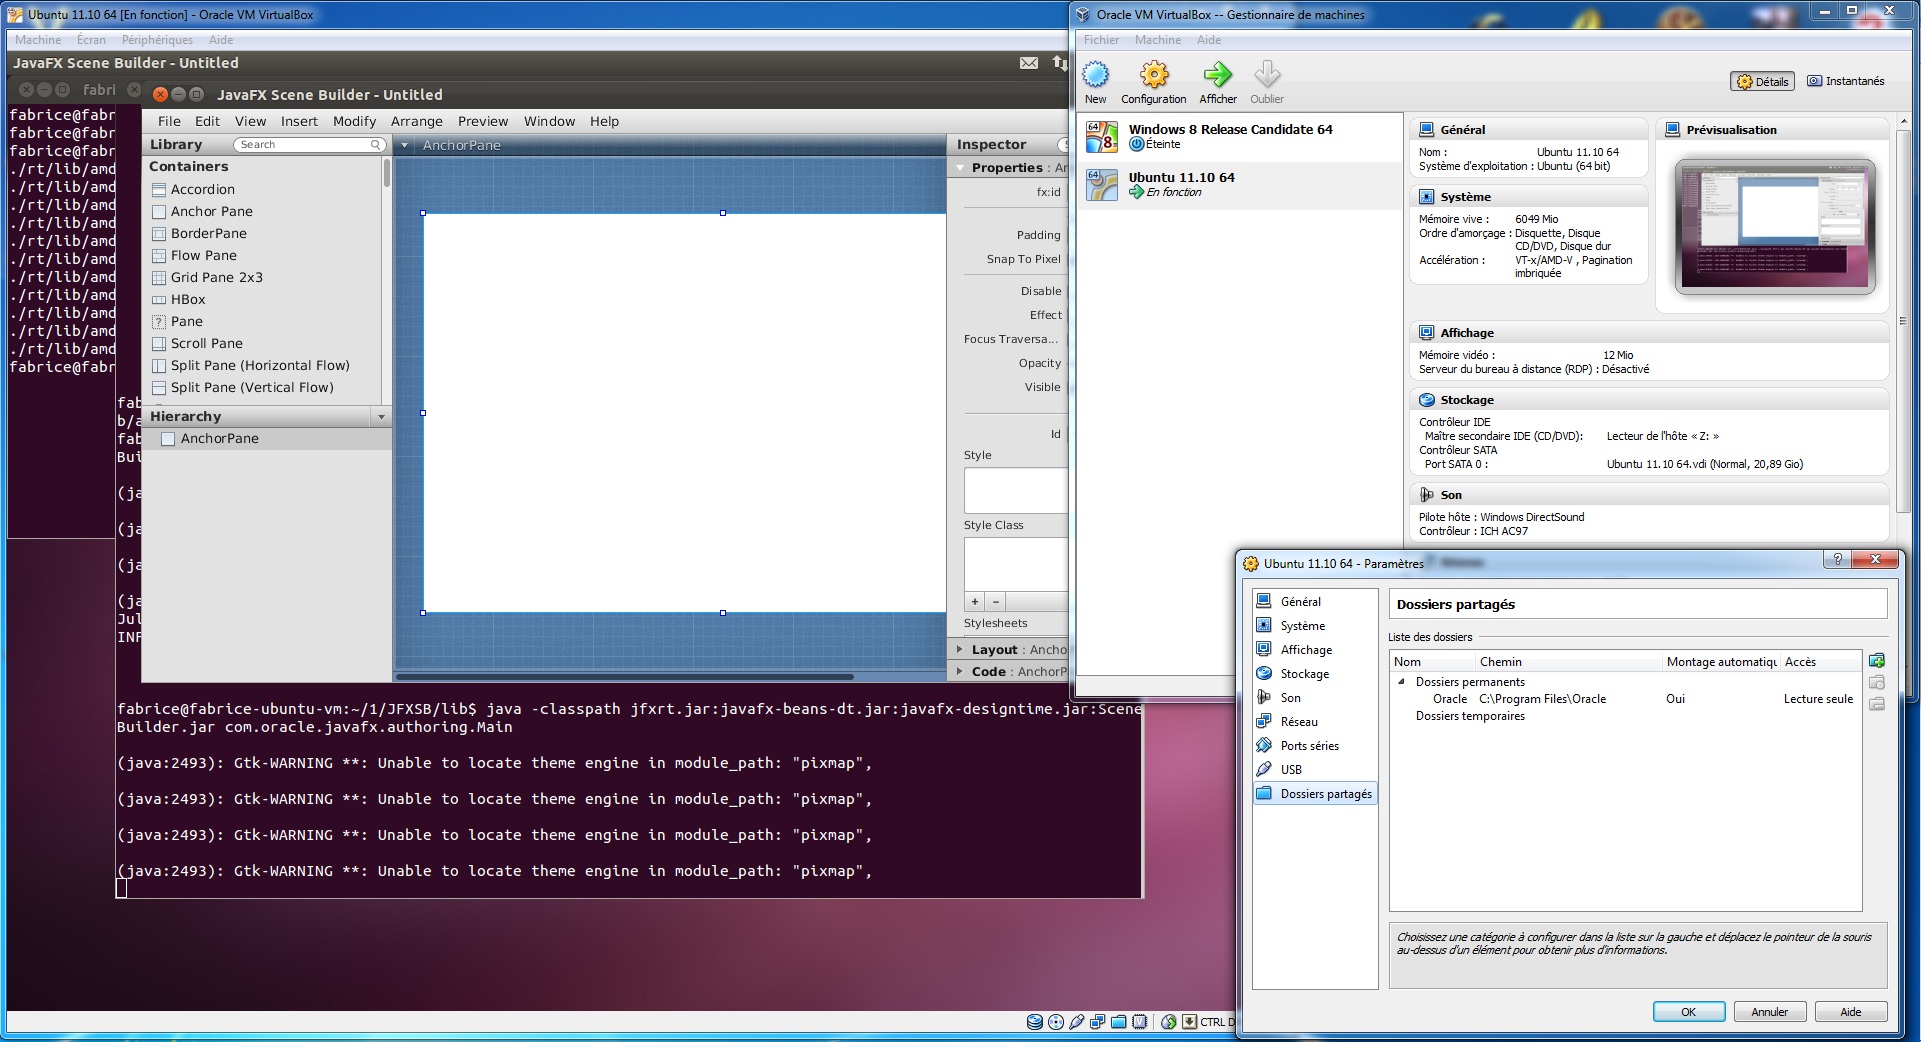Click the Library containers list scrollbar
The width and height of the screenshot is (1921, 1042).
(386, 174)
